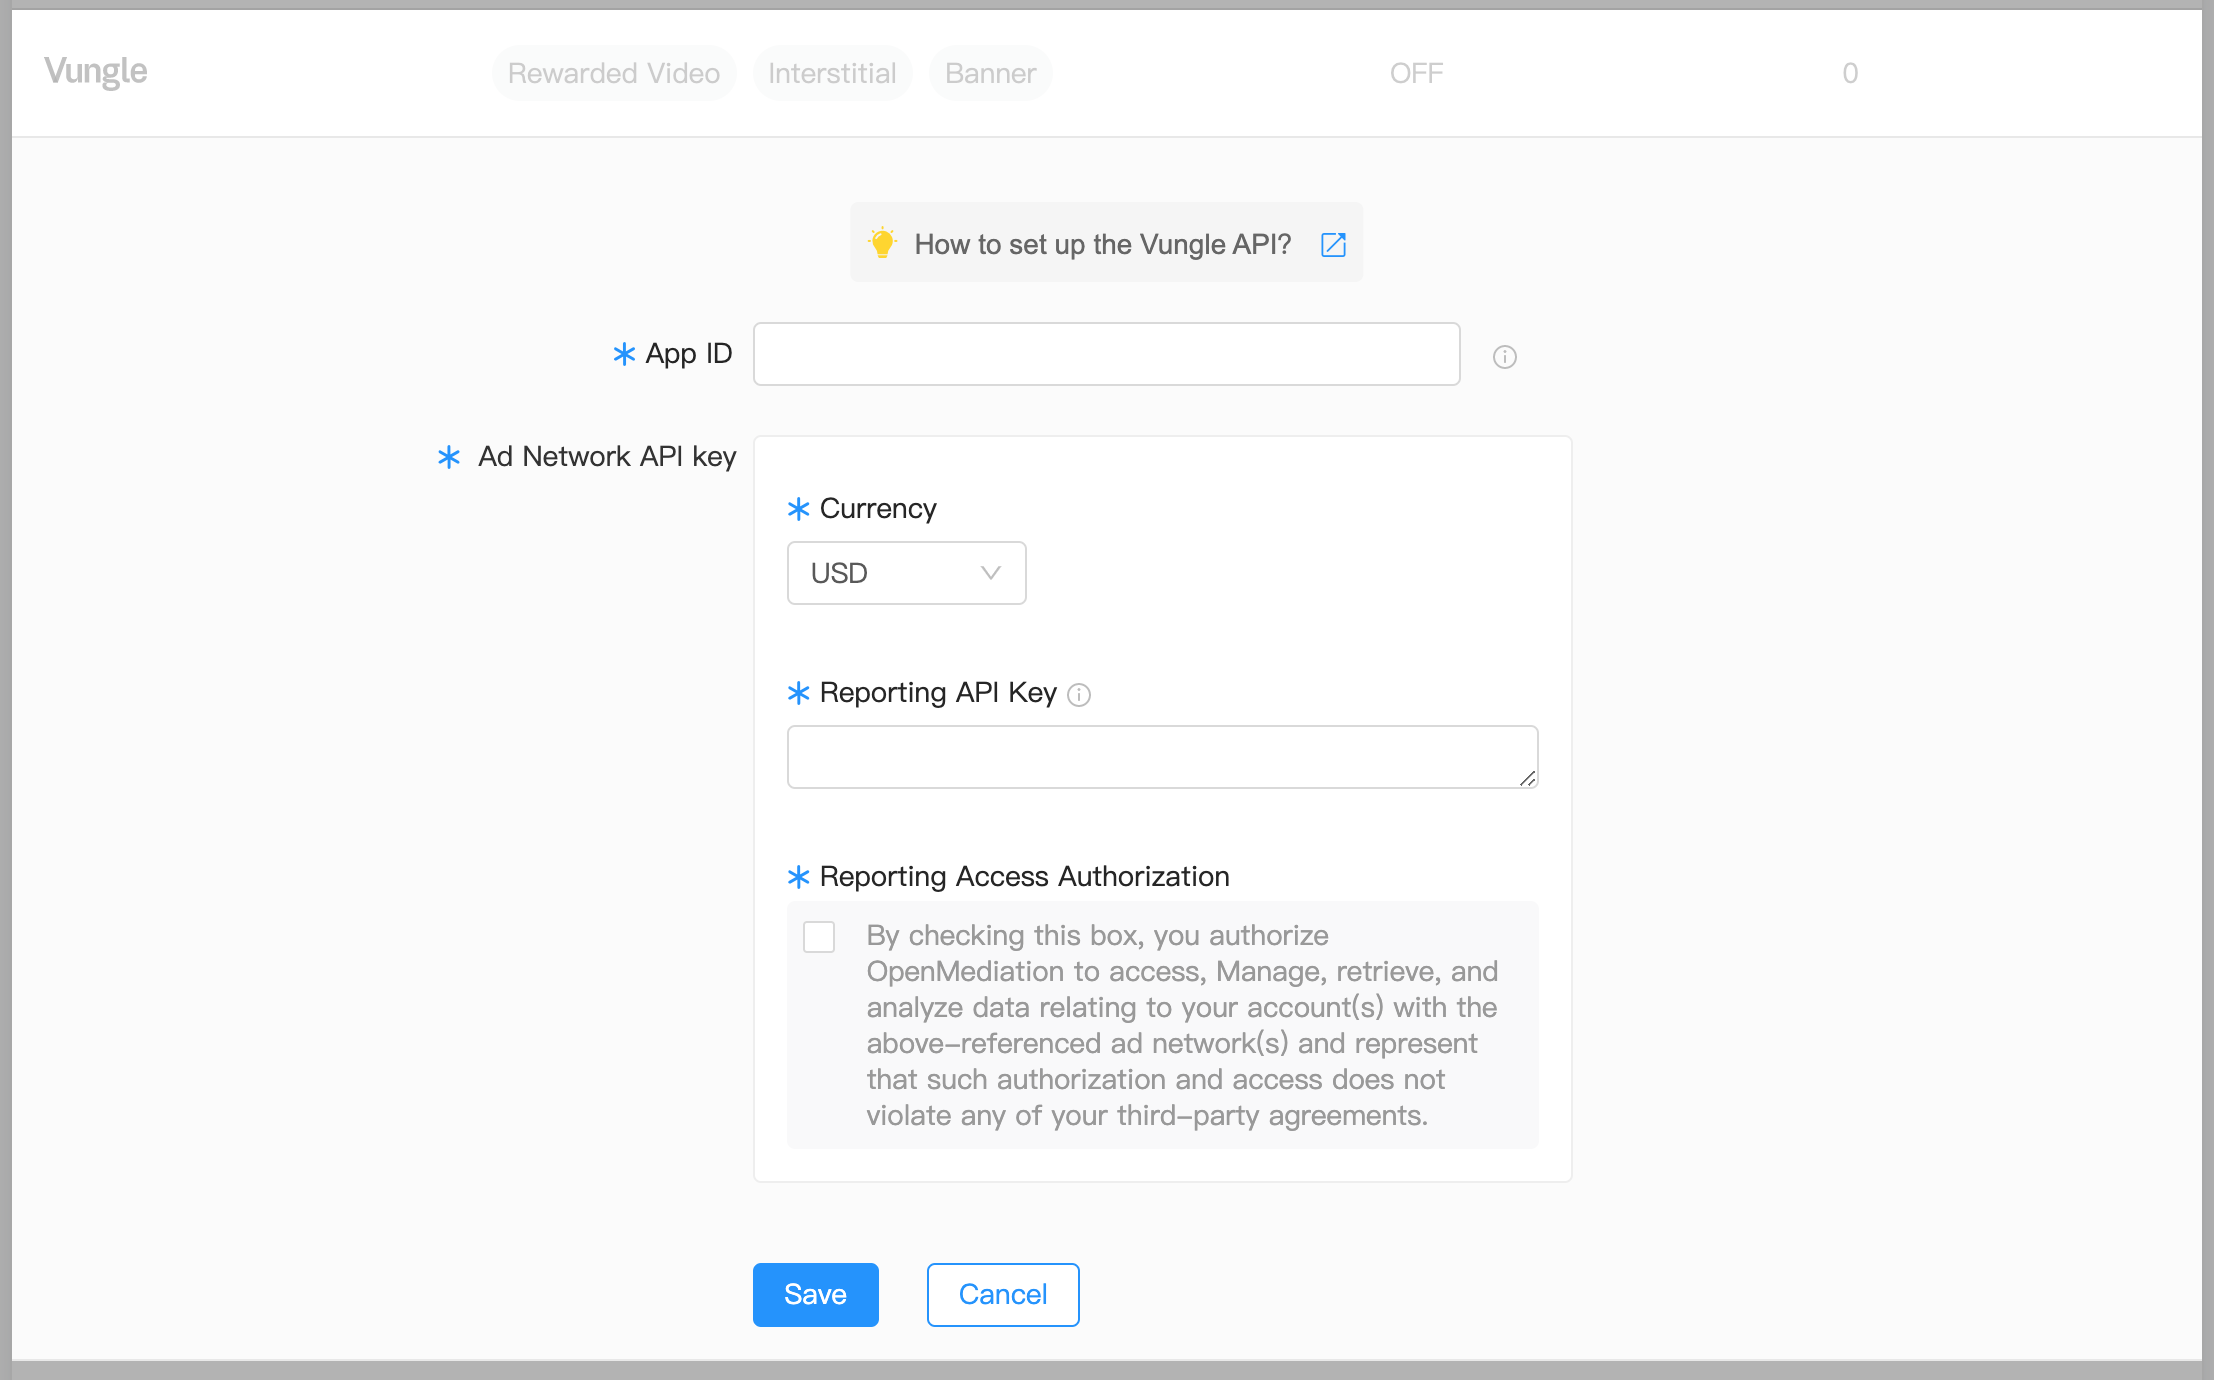Click the Rewarded Video tag
This screenshot has height=1380, width=2214.
(x=614, y=73)
